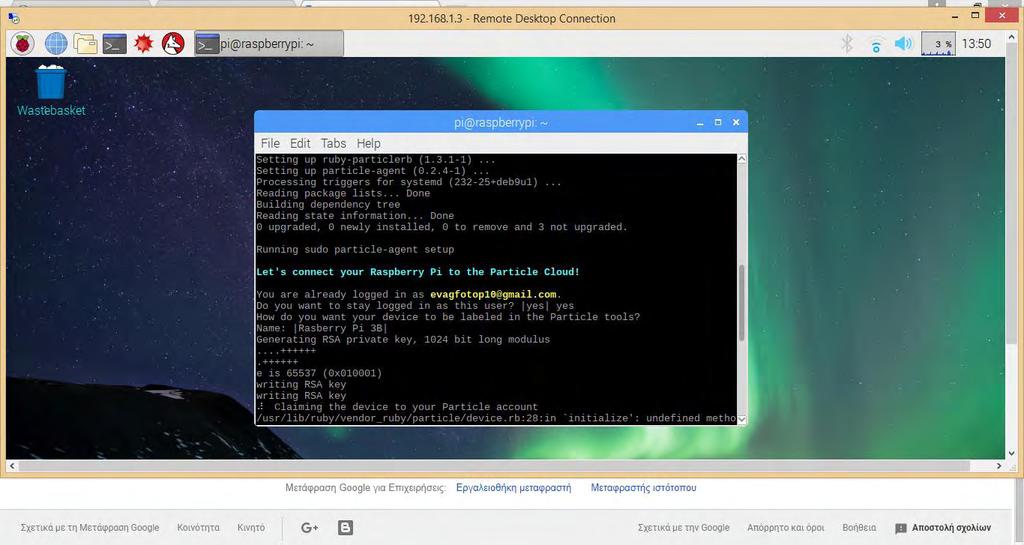Minimize the pi@raspberrypi terminal window
The image size is (1024, 545).
pos(700,123)
